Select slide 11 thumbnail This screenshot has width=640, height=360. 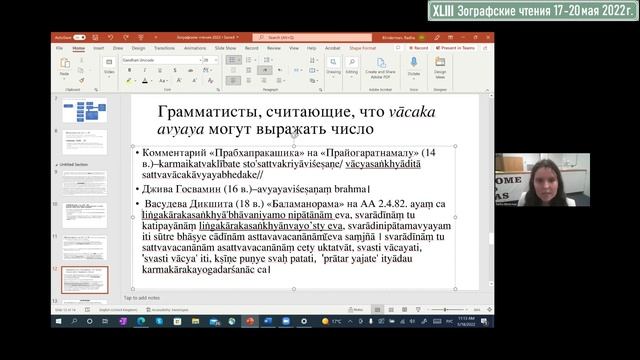point(85,247)
